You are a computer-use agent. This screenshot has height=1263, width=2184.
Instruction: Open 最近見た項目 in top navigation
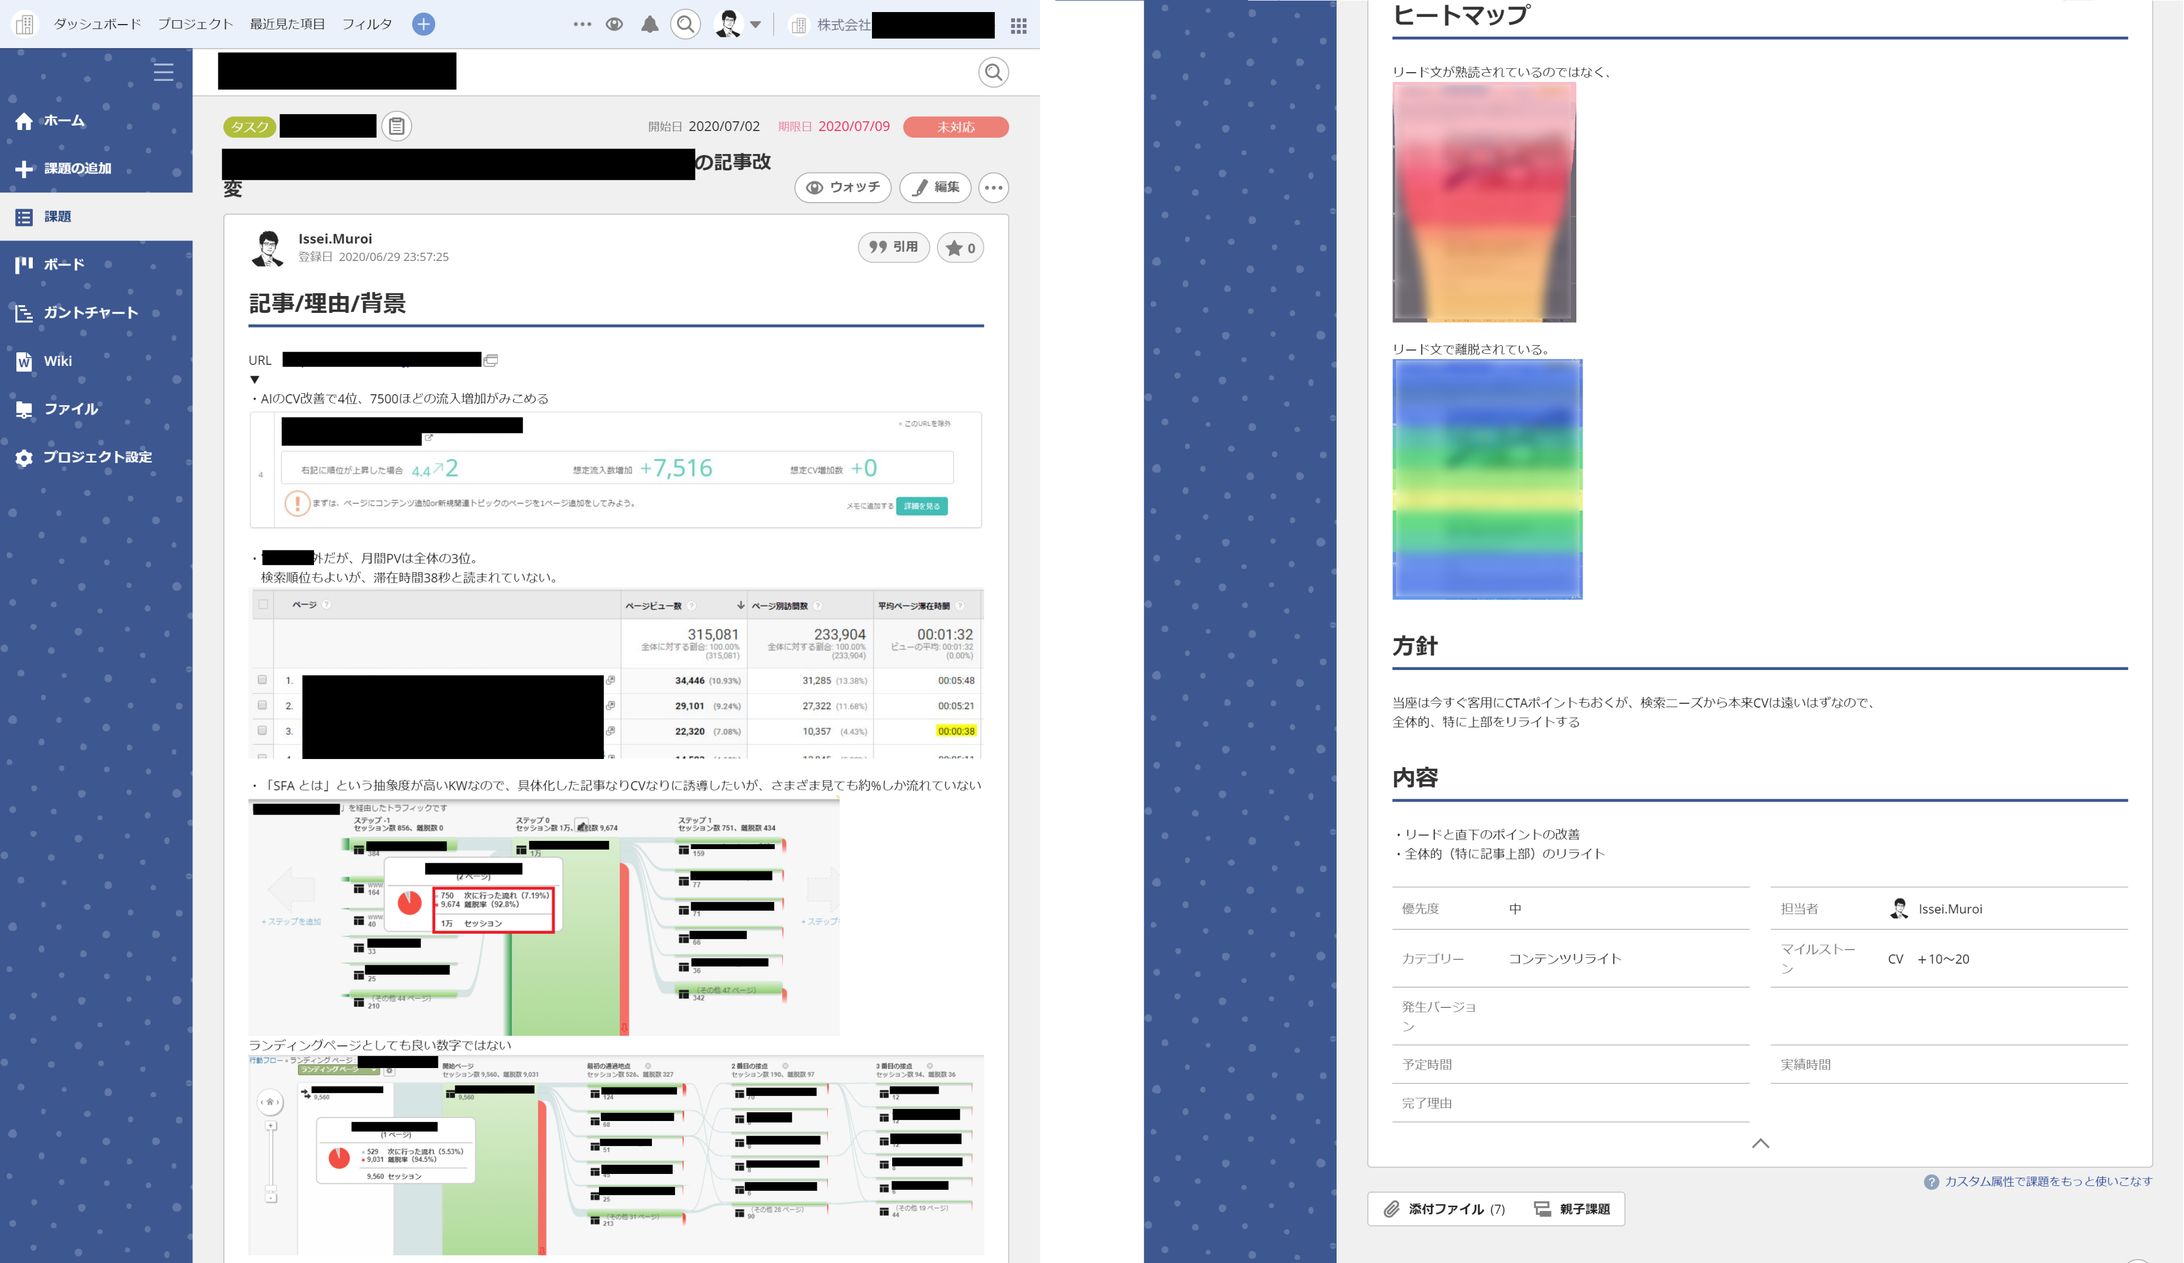tap(287, 24)
